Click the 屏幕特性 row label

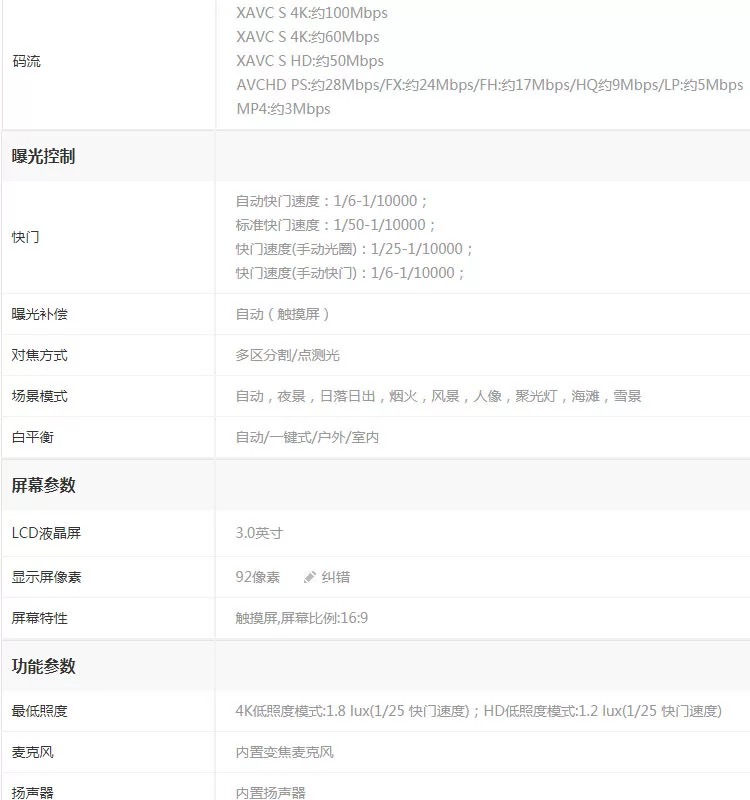40,618
